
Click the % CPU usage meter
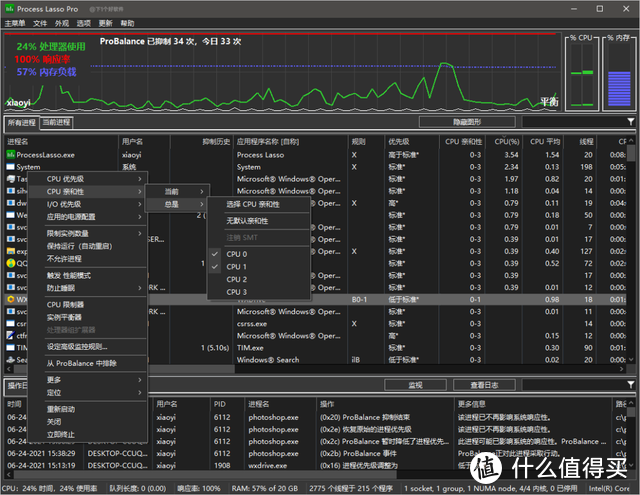click(582, 73)
